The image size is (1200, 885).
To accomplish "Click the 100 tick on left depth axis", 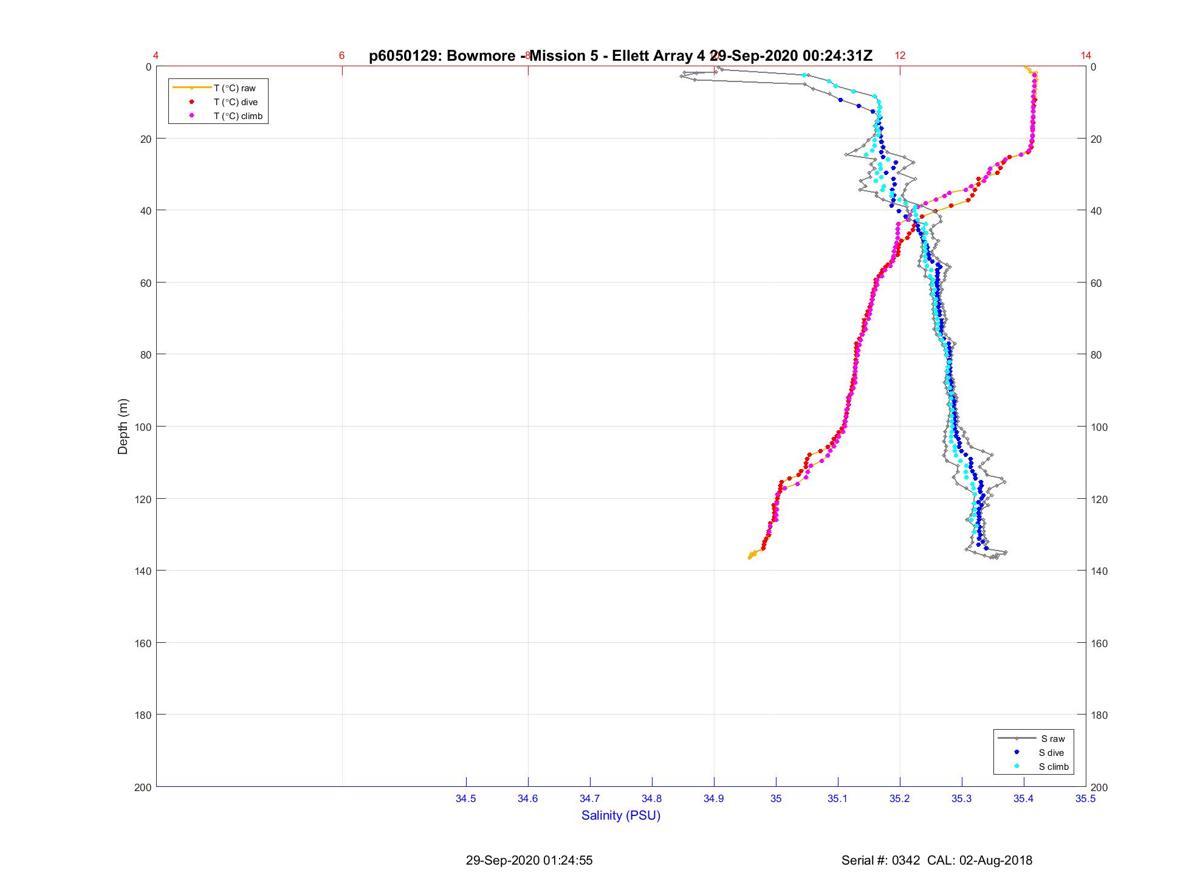I will pos(143,427).
